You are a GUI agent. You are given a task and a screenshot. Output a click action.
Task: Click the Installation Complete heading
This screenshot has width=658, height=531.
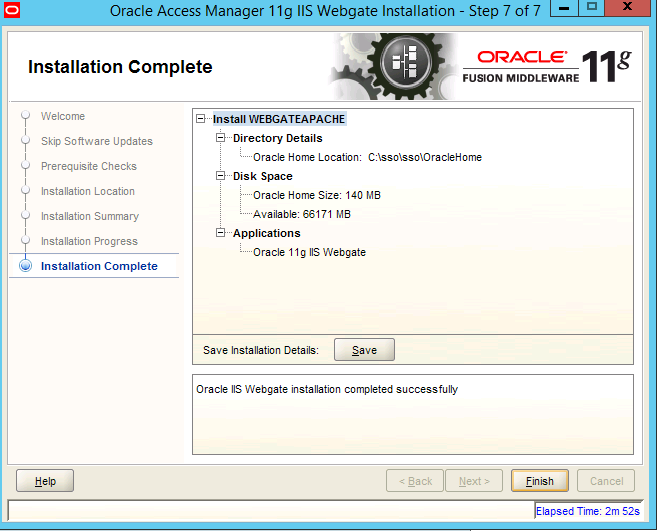tap(120, 67)
